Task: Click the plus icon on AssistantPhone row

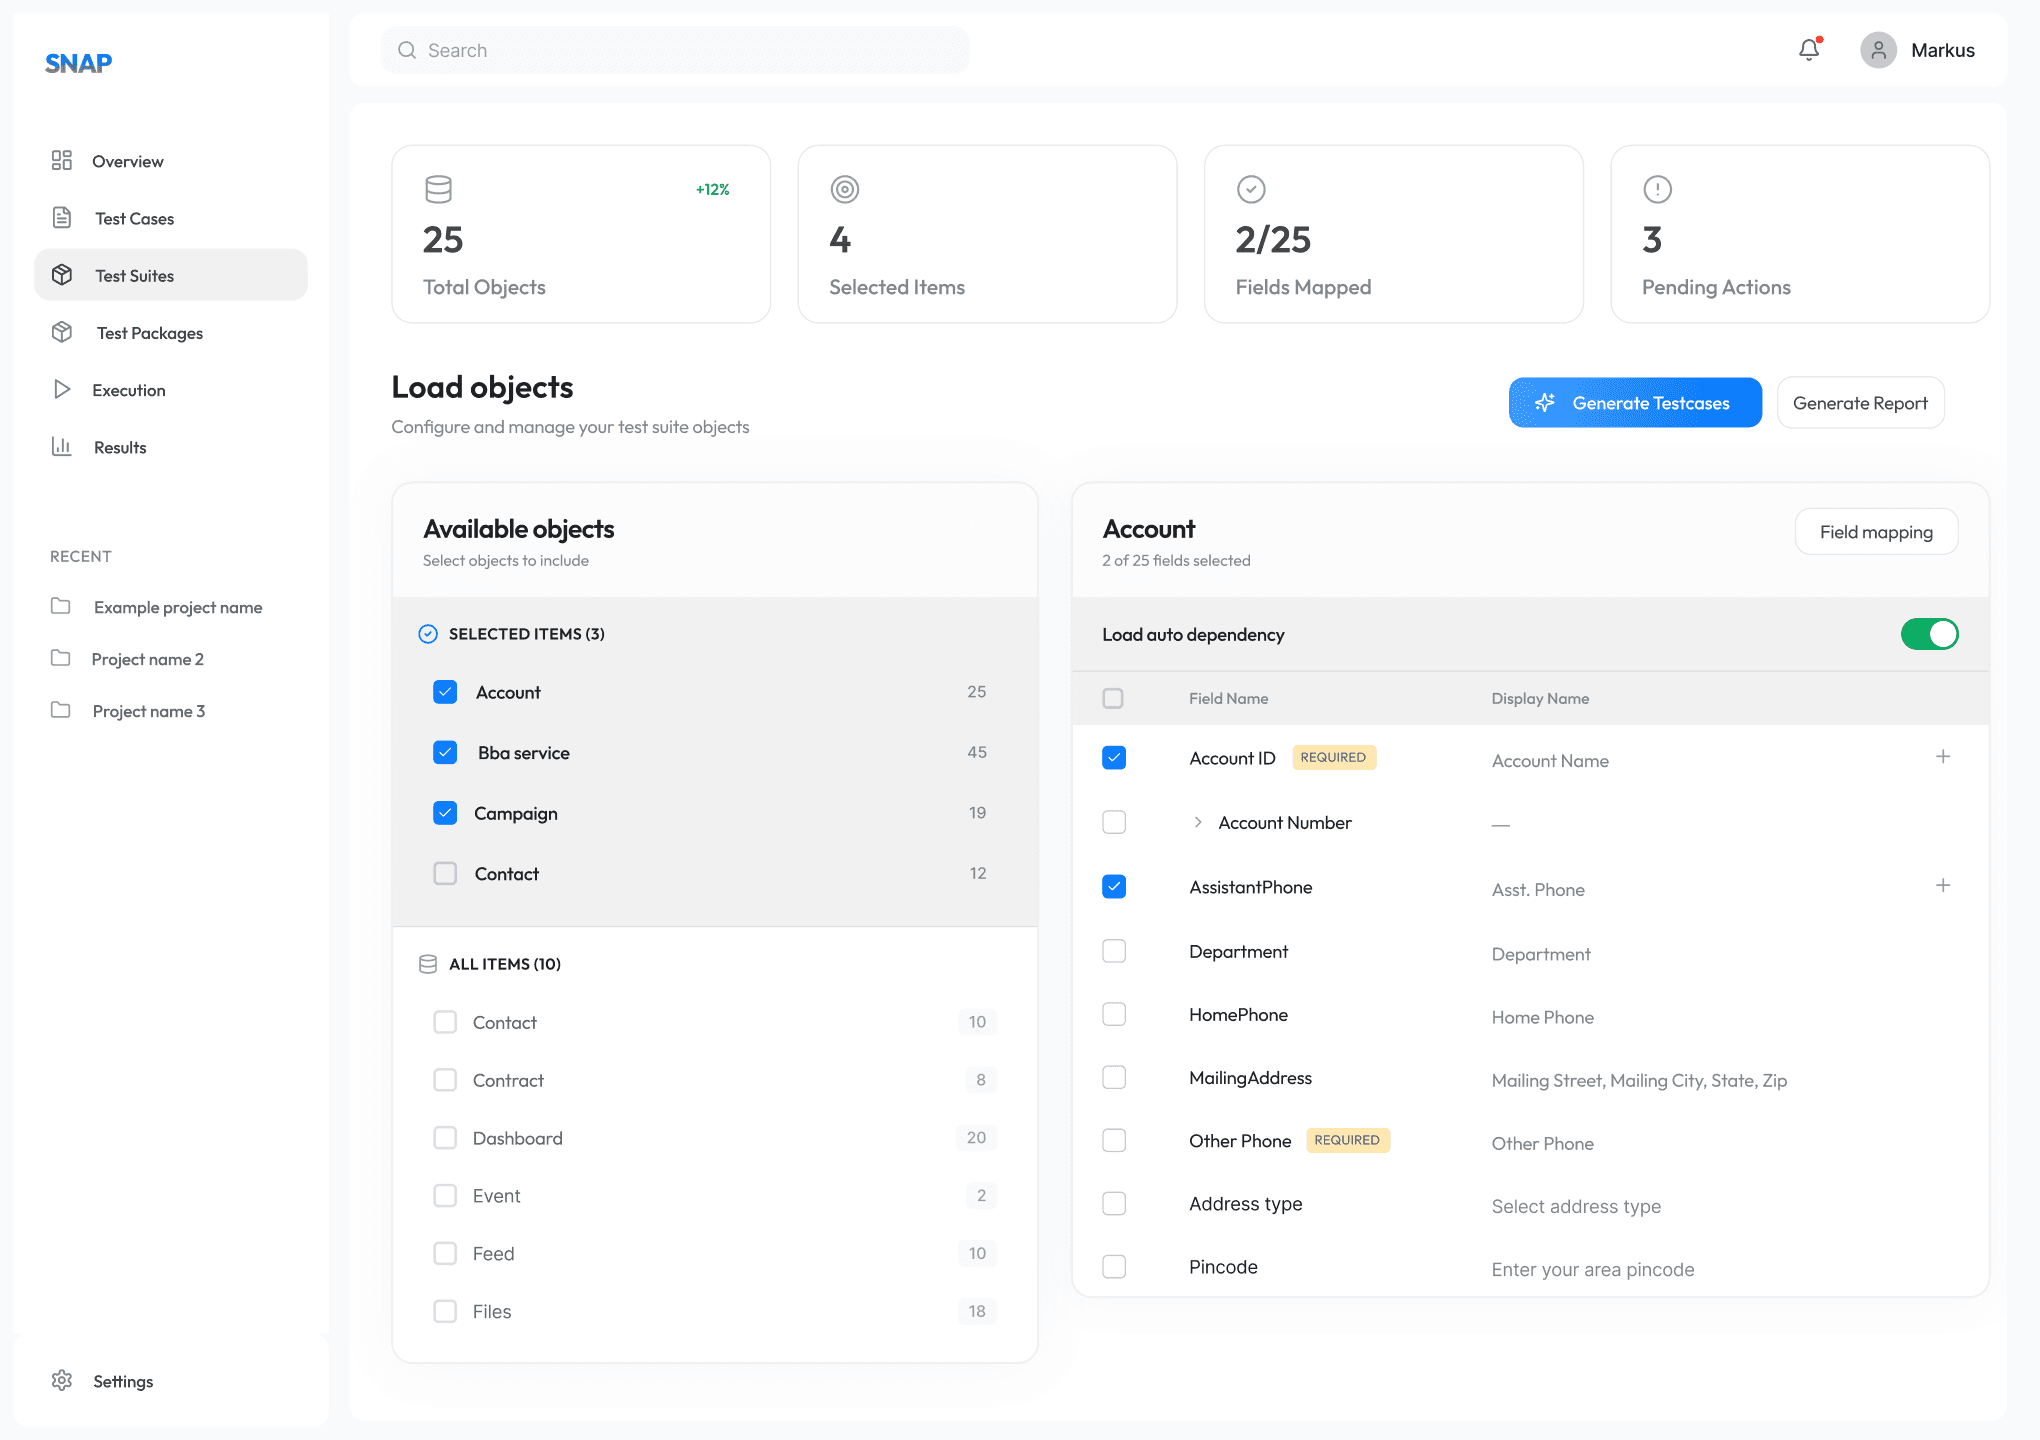Action: (x=1942, y=886)
